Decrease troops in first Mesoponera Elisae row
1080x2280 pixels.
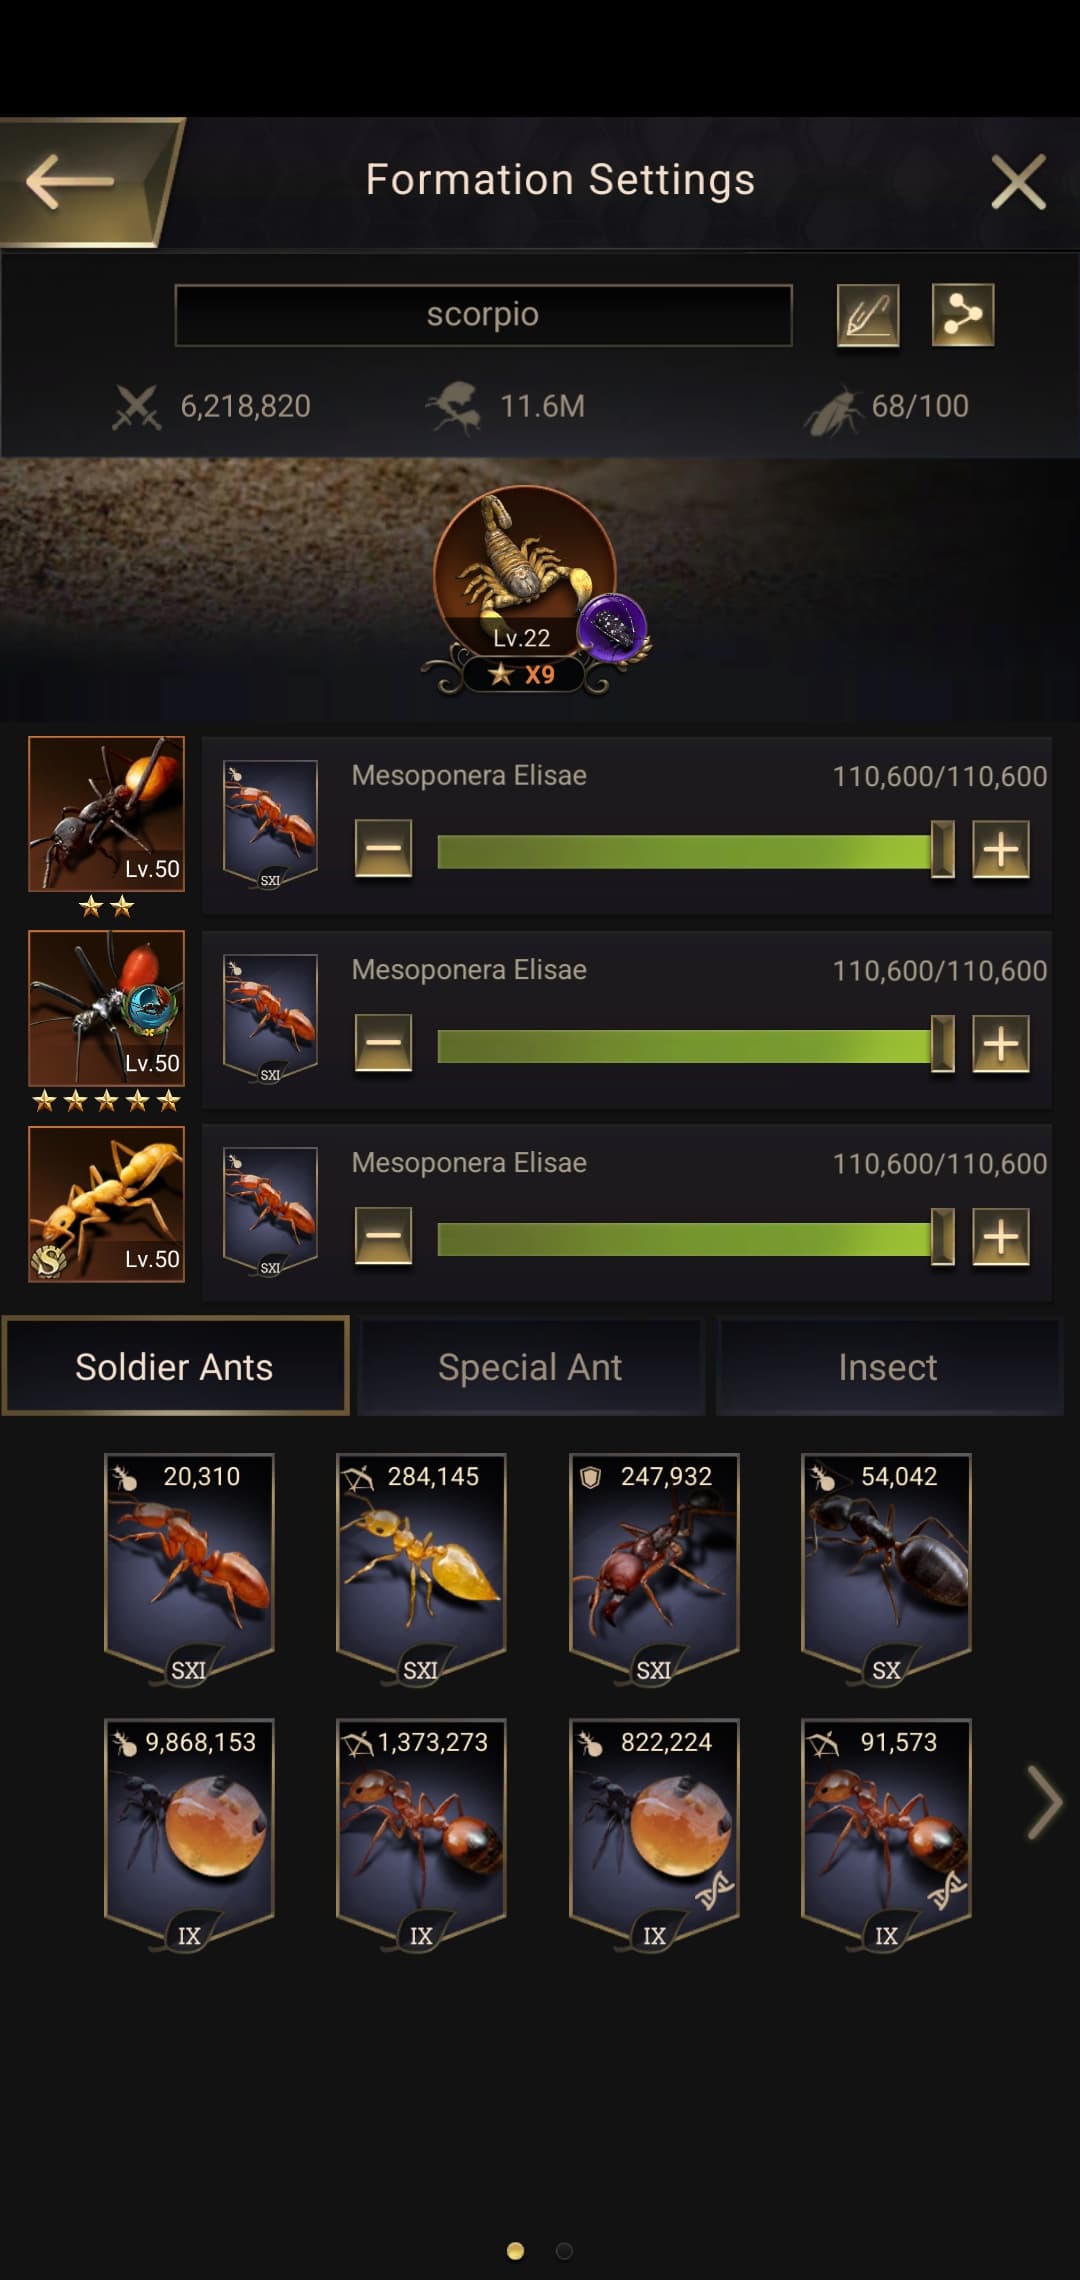pyautogui.click(x=384, y=849)
